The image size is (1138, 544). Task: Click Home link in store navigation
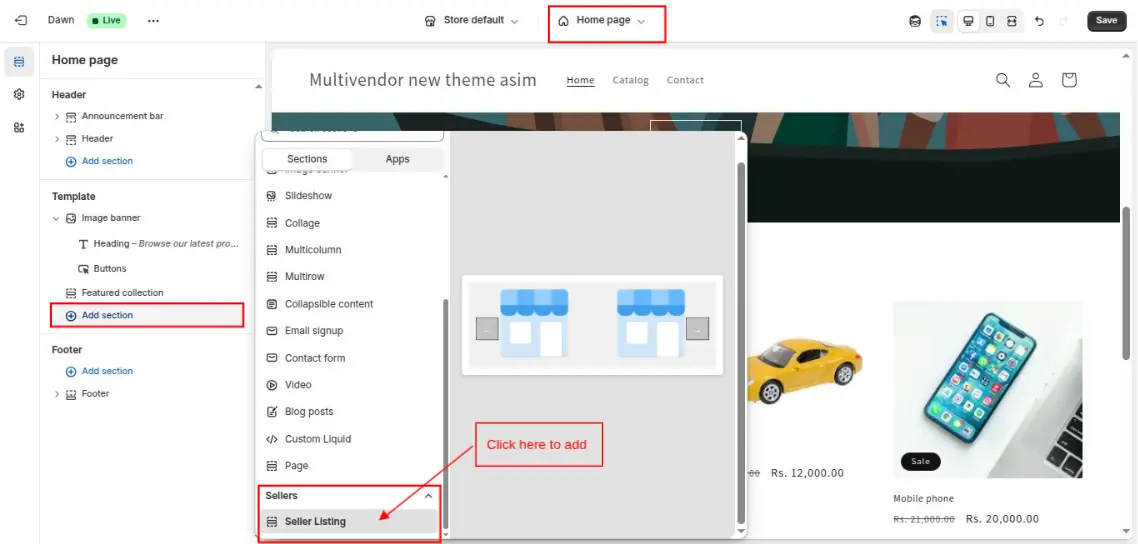pos(581,81)
